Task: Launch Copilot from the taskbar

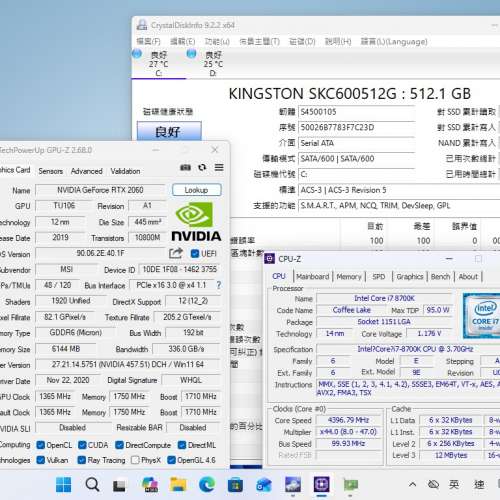Action: [149, 485]
